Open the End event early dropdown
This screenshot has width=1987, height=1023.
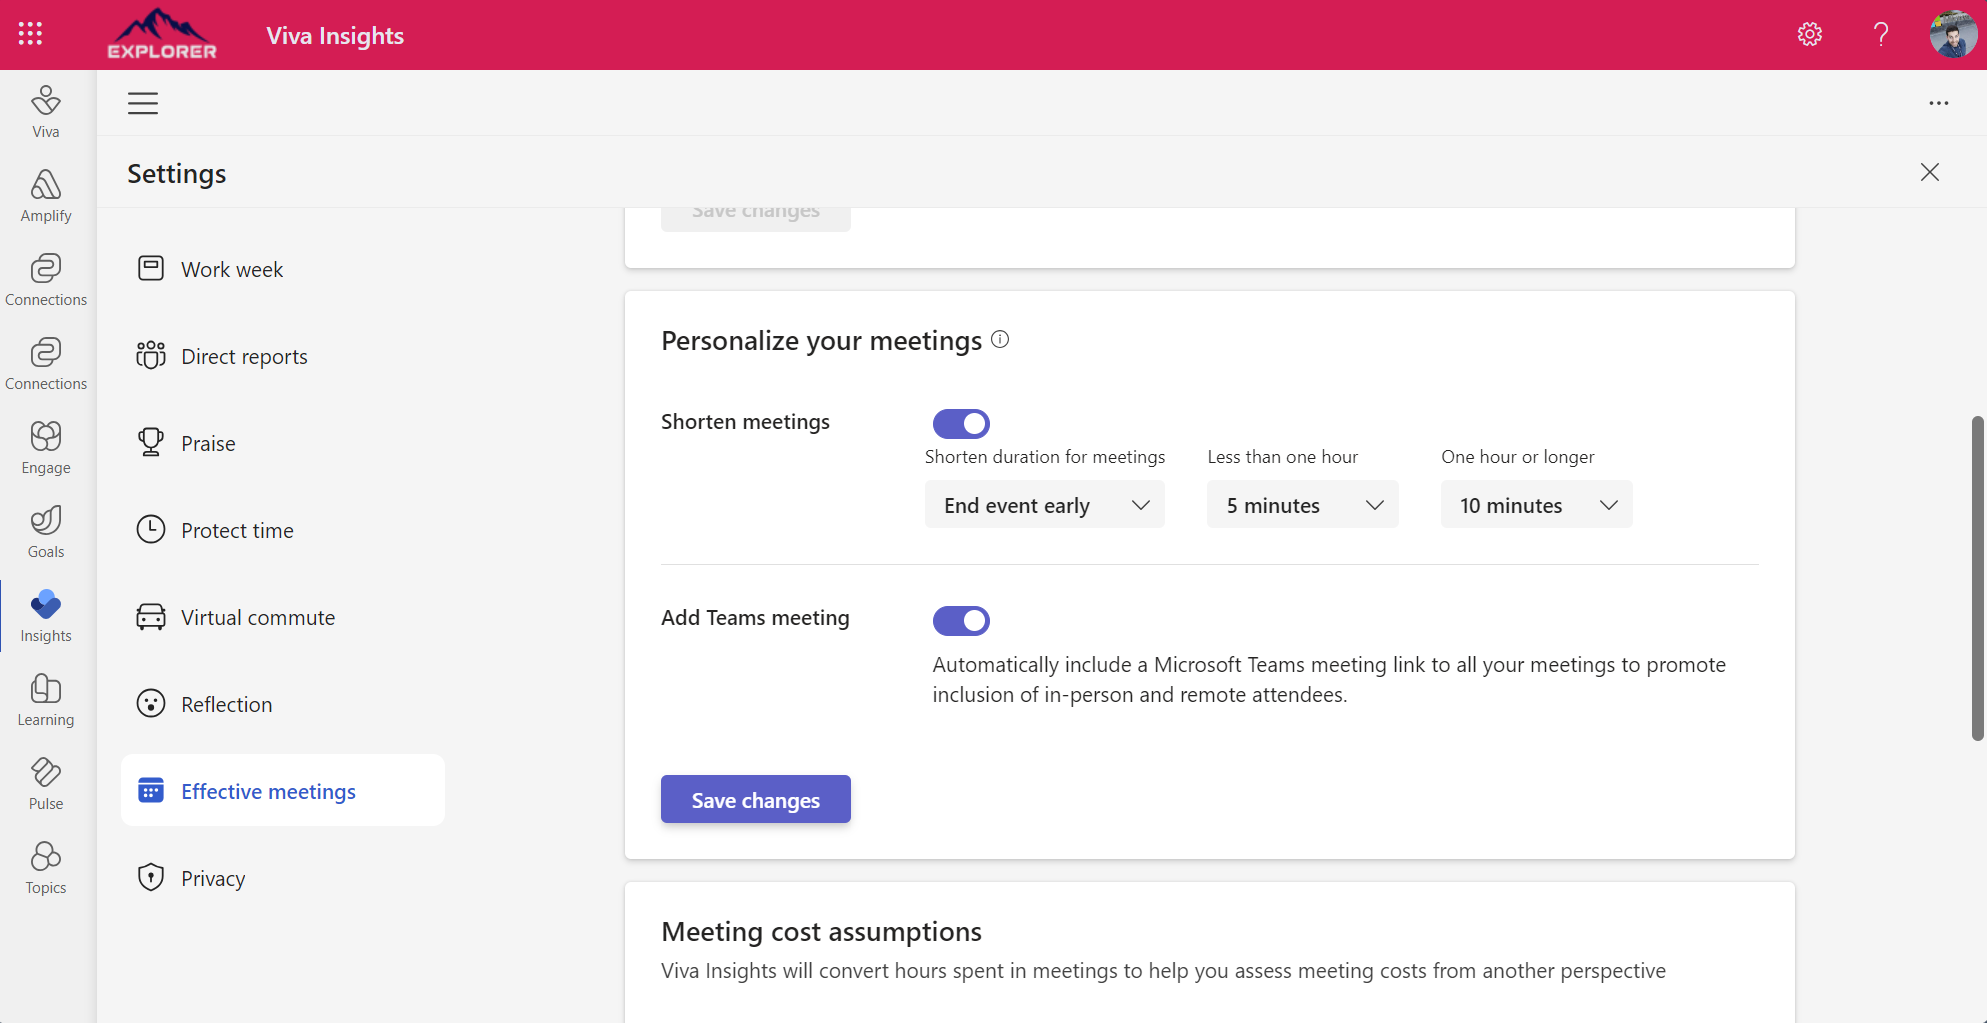point(1044,504)
